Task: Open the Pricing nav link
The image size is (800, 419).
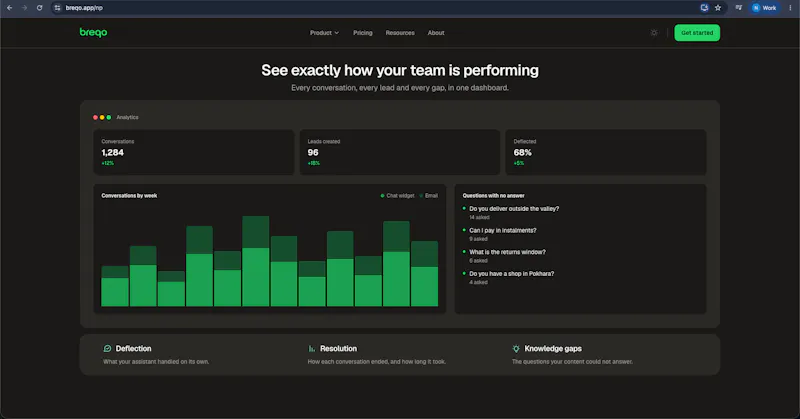Action: click(x=363, y=33)
